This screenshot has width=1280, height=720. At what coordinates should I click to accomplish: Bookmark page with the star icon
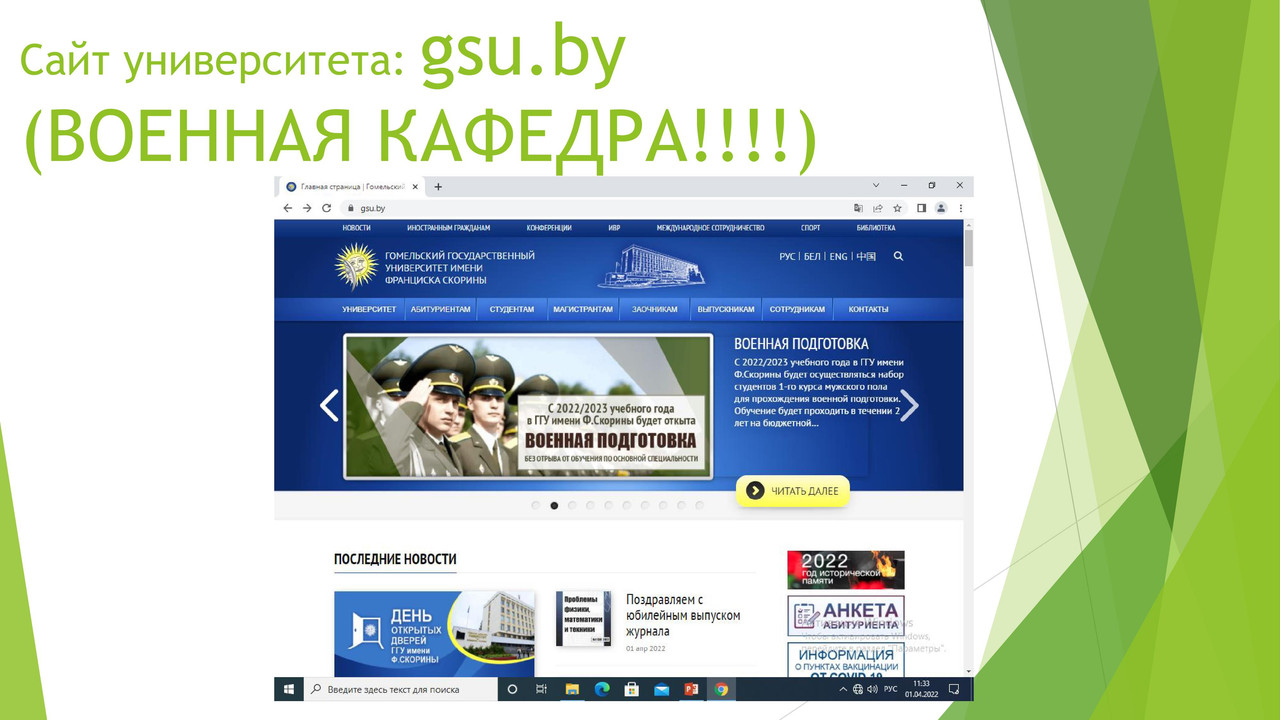[897, 208]
